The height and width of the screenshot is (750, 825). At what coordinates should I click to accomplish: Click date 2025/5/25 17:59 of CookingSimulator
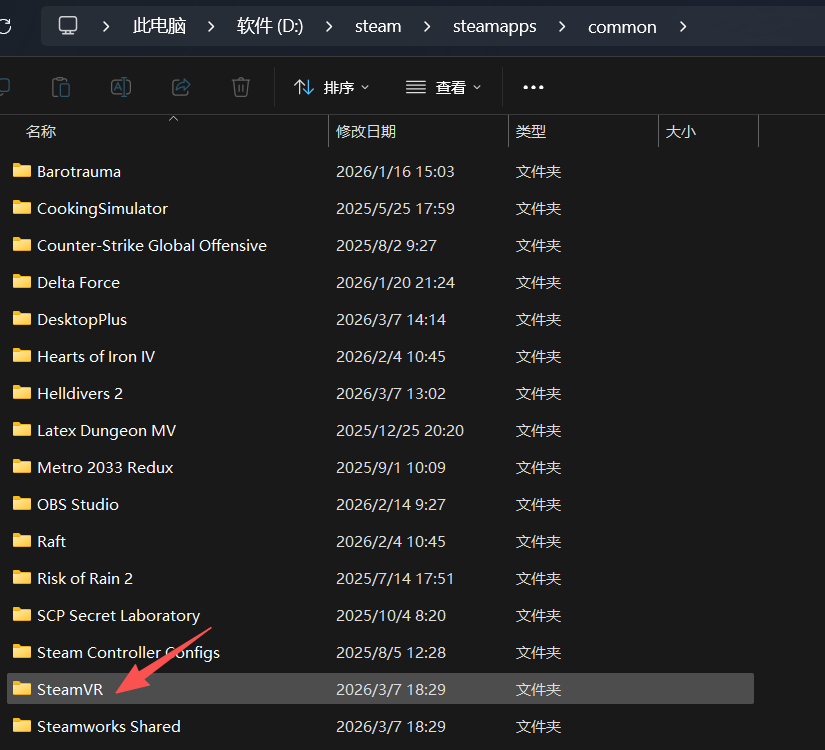395,208
